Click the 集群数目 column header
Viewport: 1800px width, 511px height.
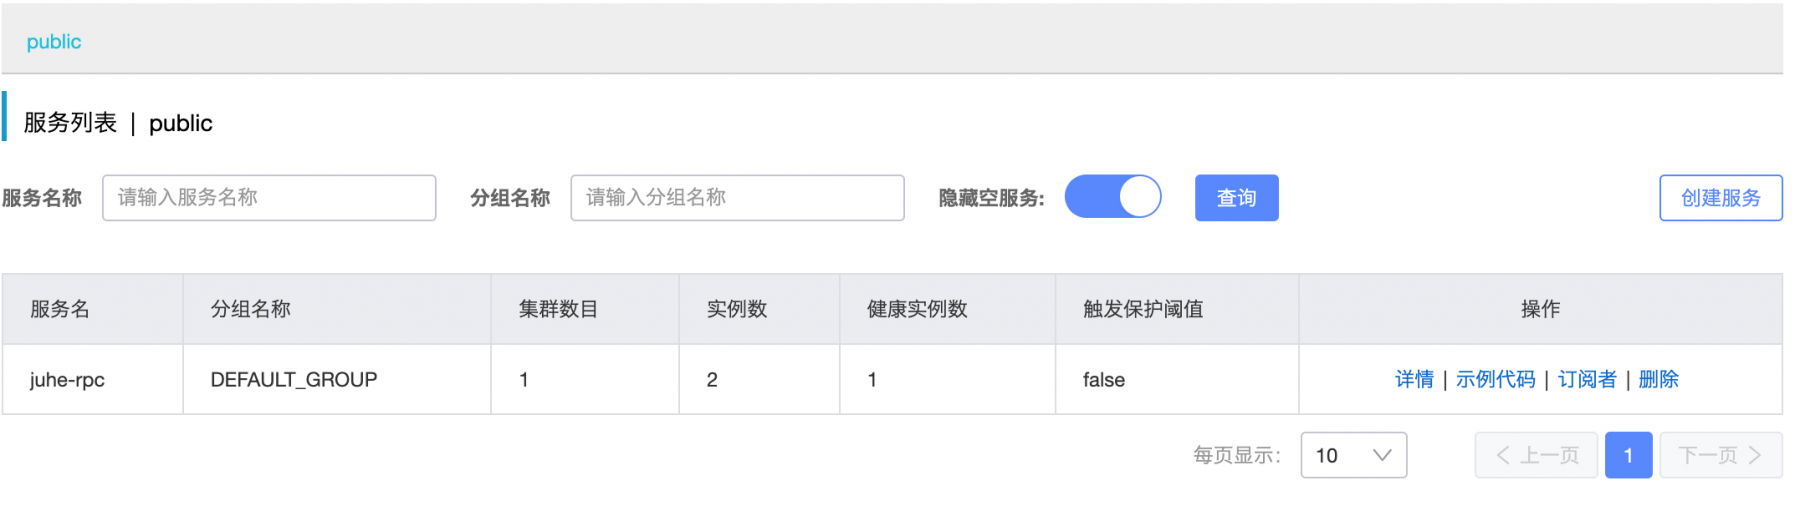click(585, 309)
